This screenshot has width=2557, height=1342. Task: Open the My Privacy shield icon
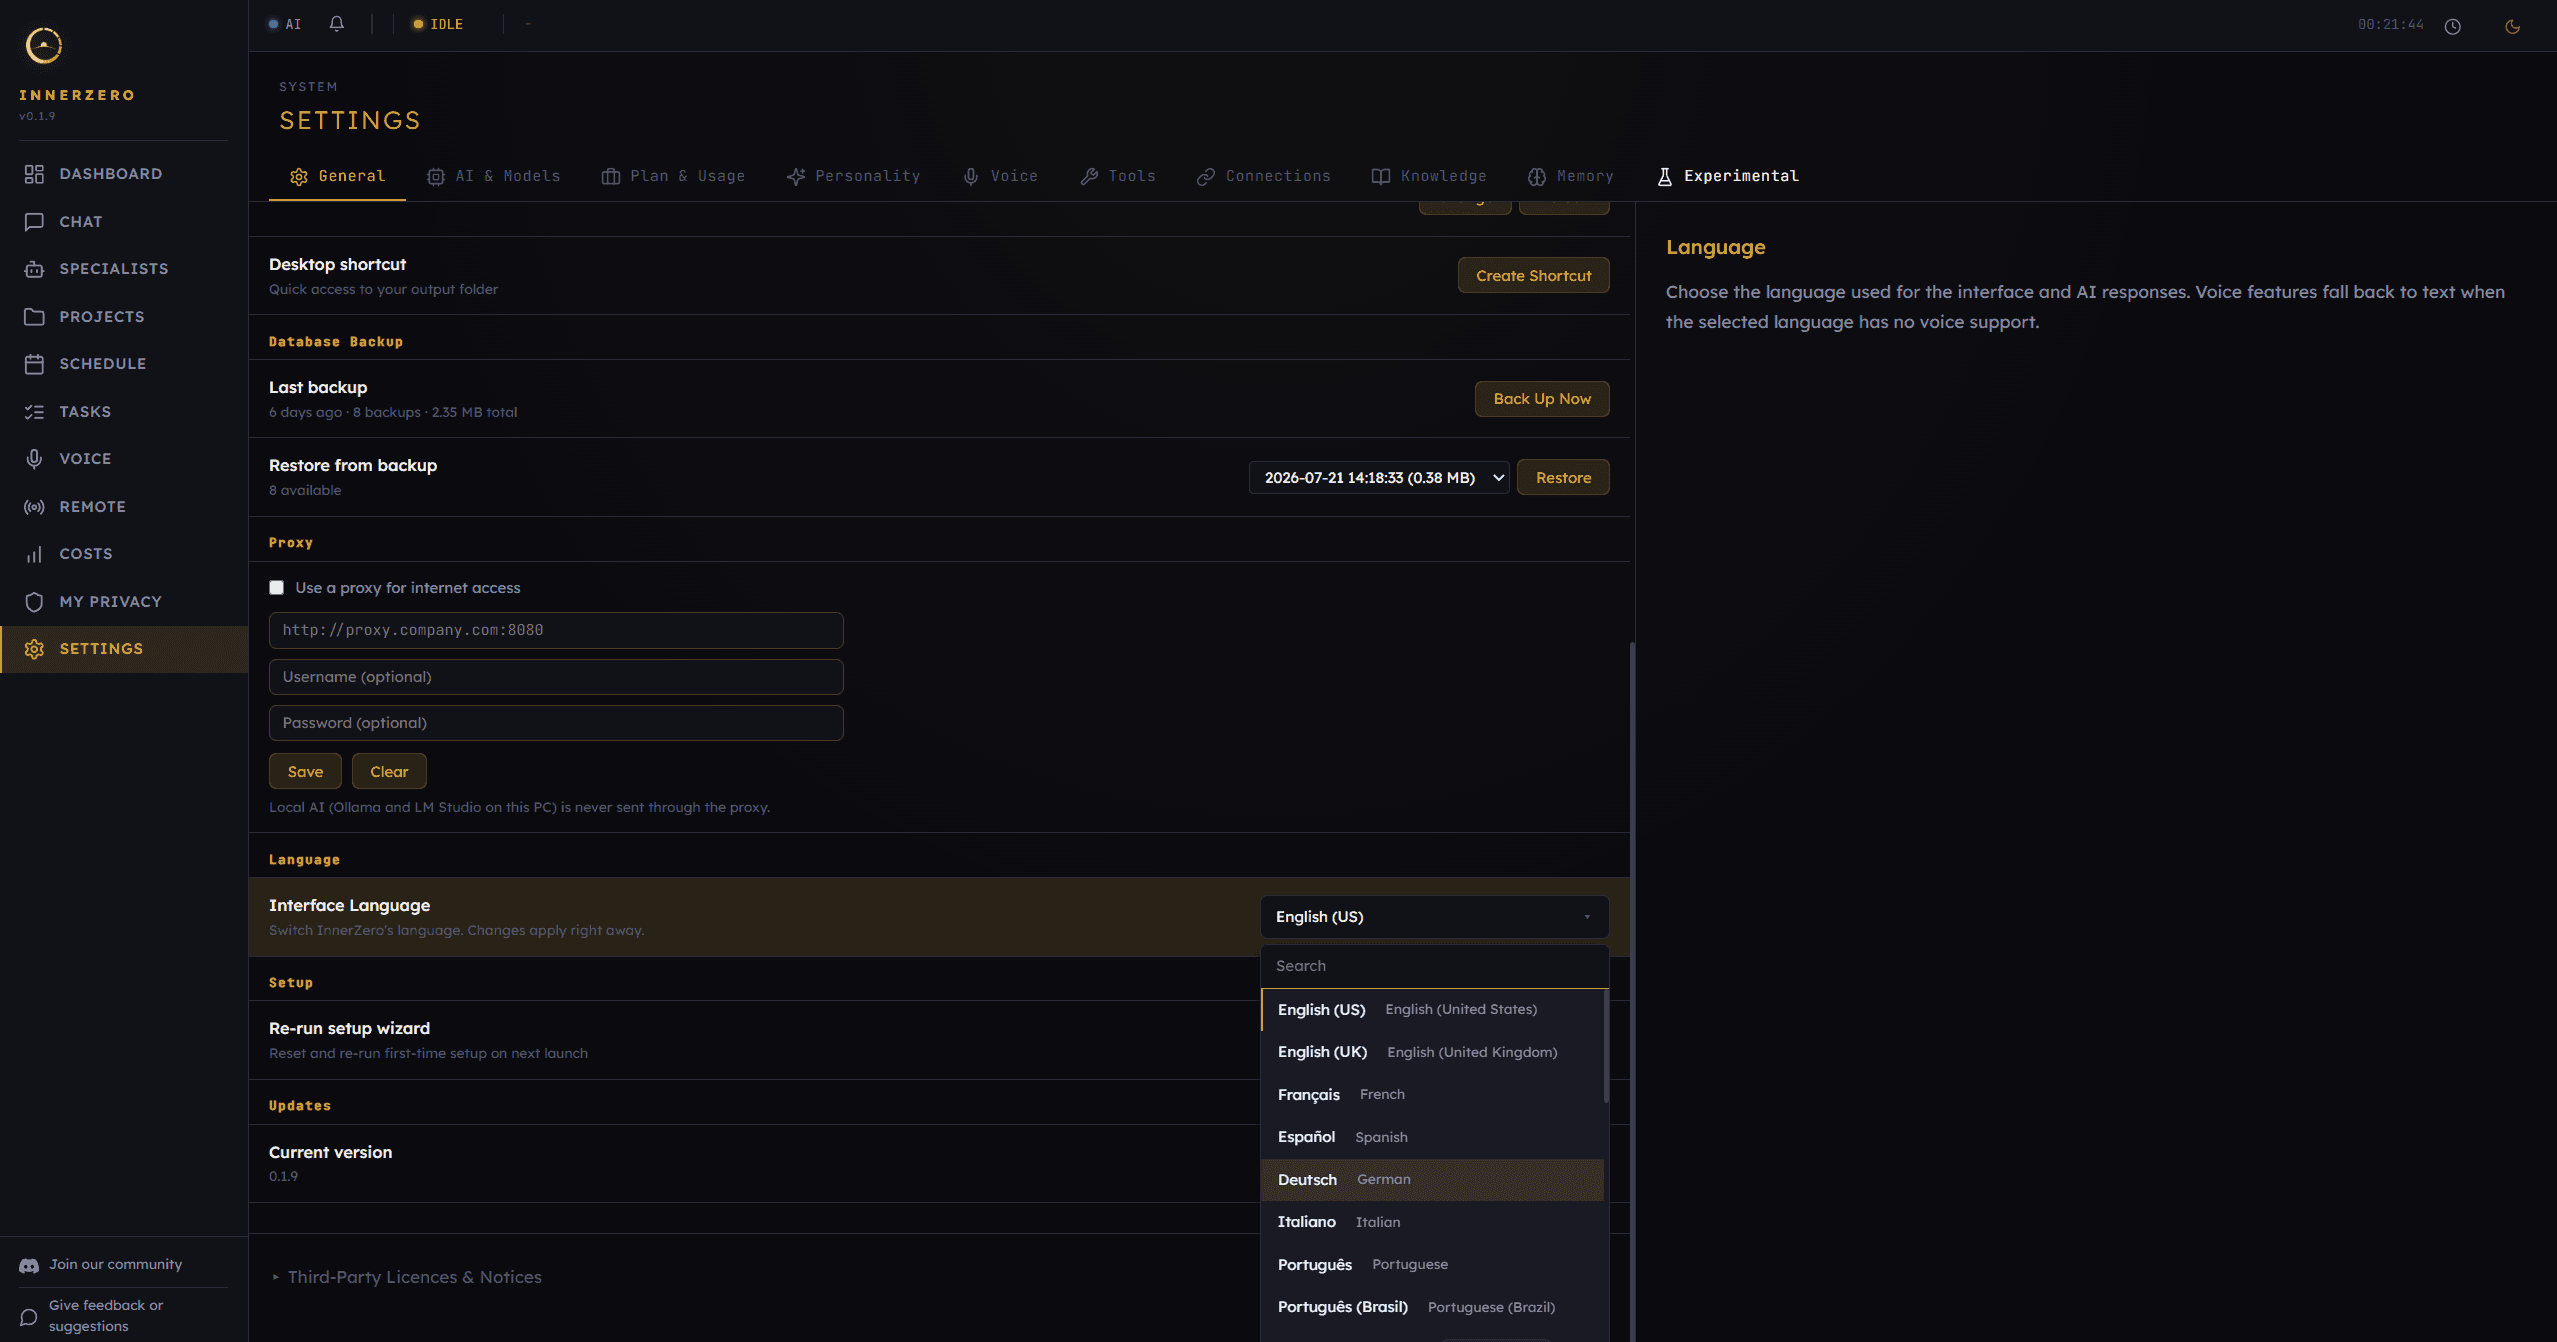click(x=34, y=602)
